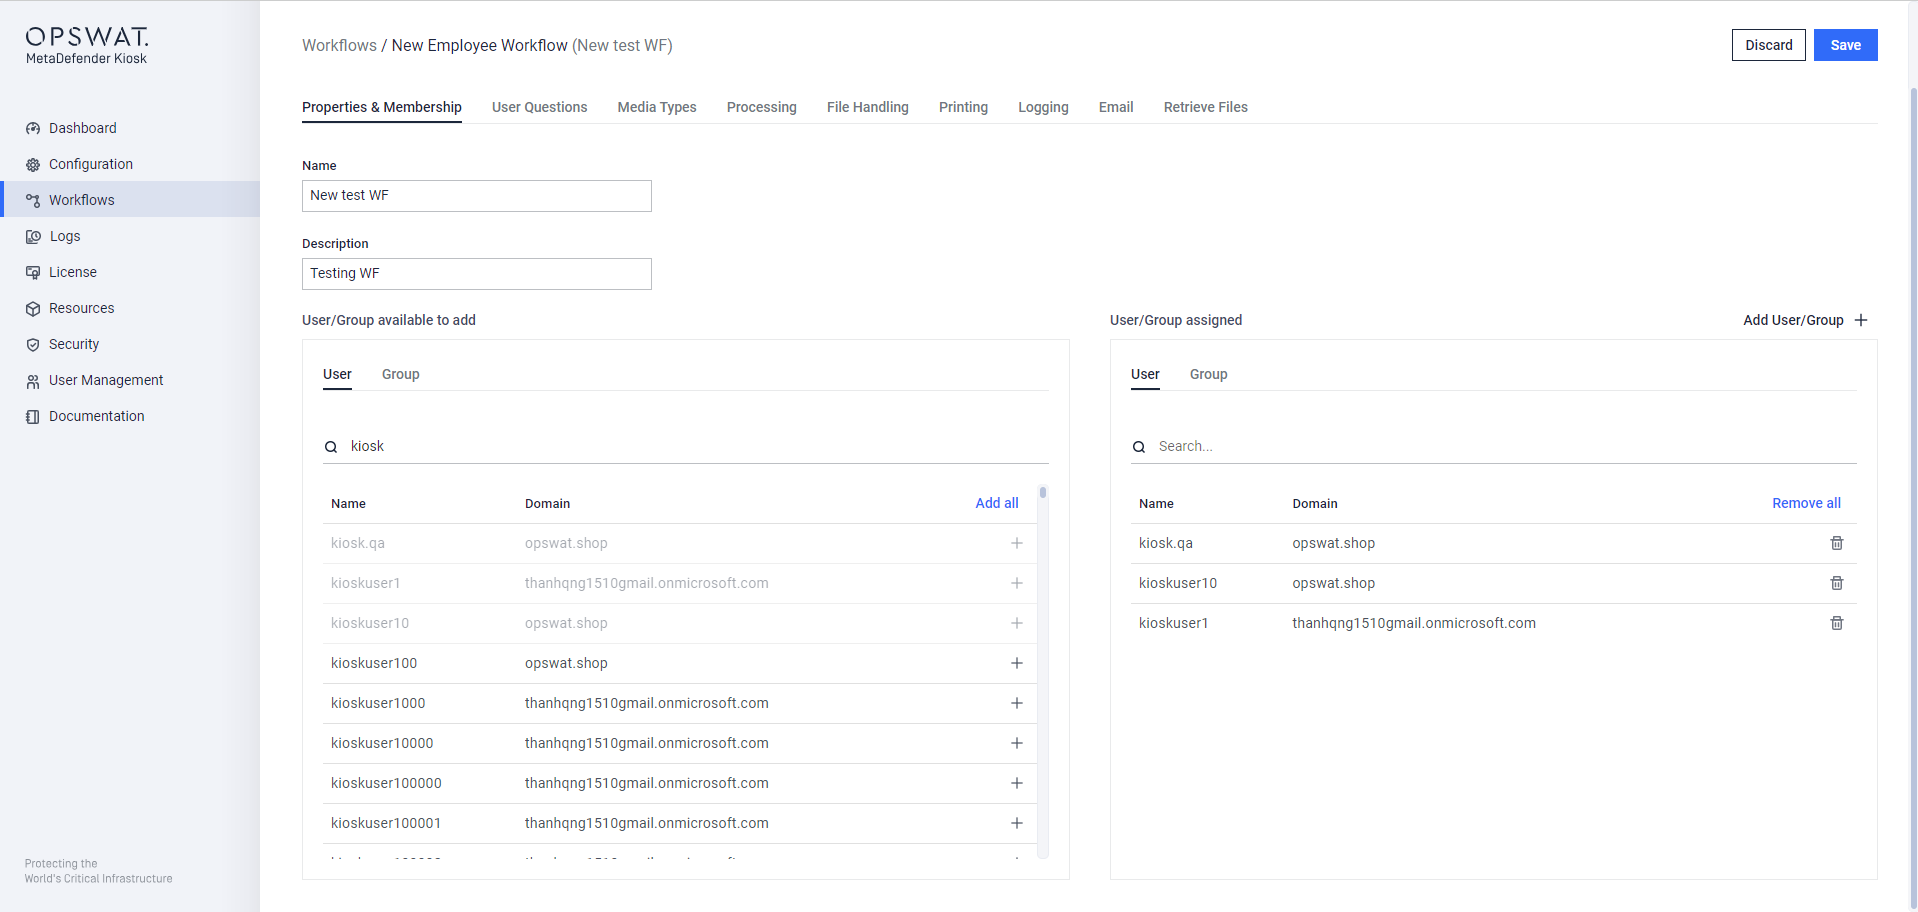Add kioskuser10 with its plus icon
The height and width of the screenshot is (912, 1918).
[1017, 623]
